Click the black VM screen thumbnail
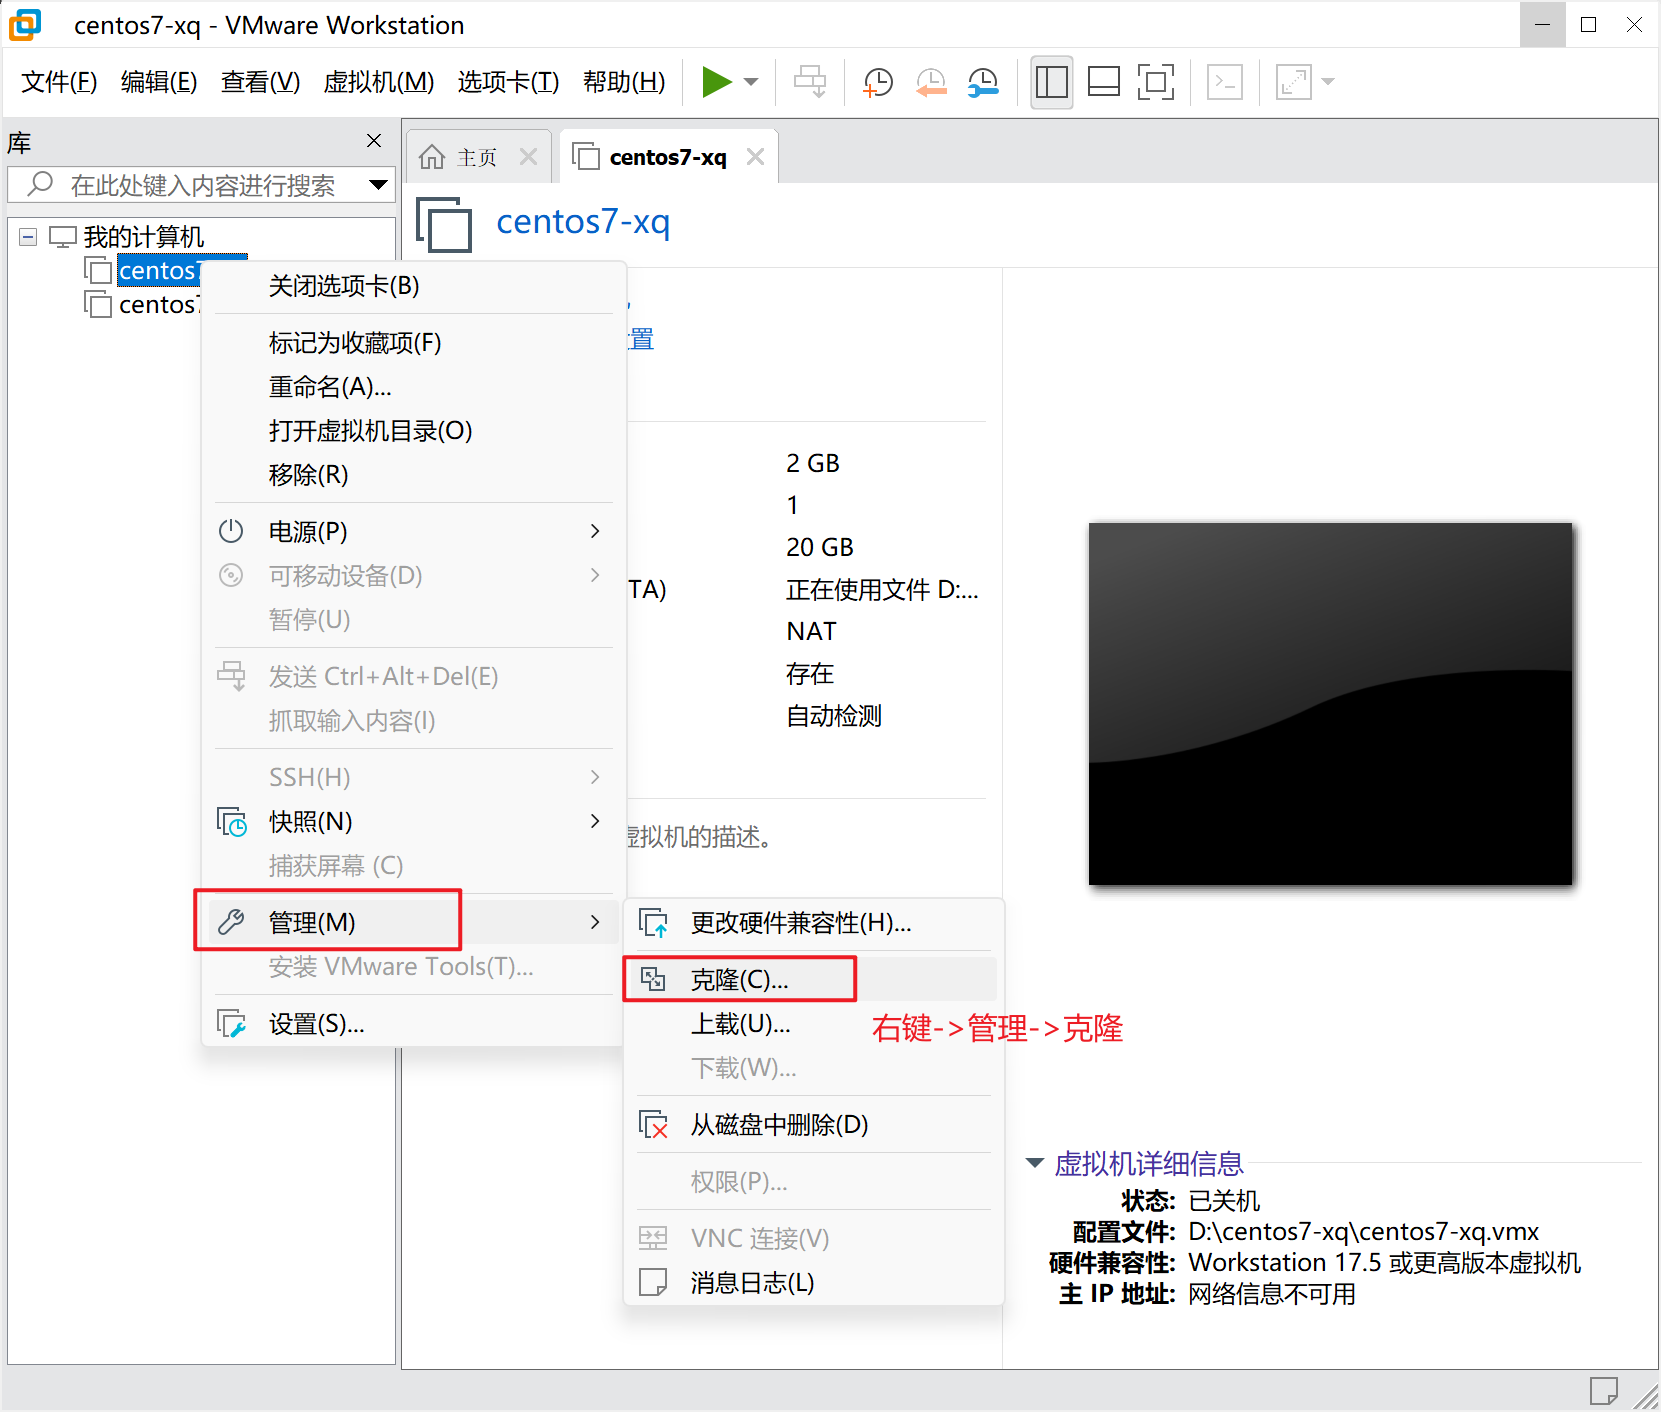The image size is (1661, 1412). tap(1330, 704)
